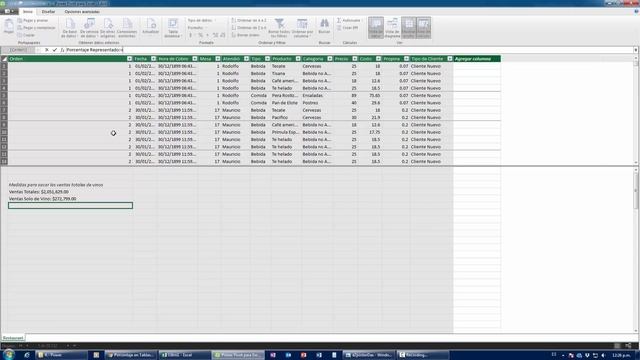Select the Ventas Solo de Vino measure cell

tap(70, 199)
